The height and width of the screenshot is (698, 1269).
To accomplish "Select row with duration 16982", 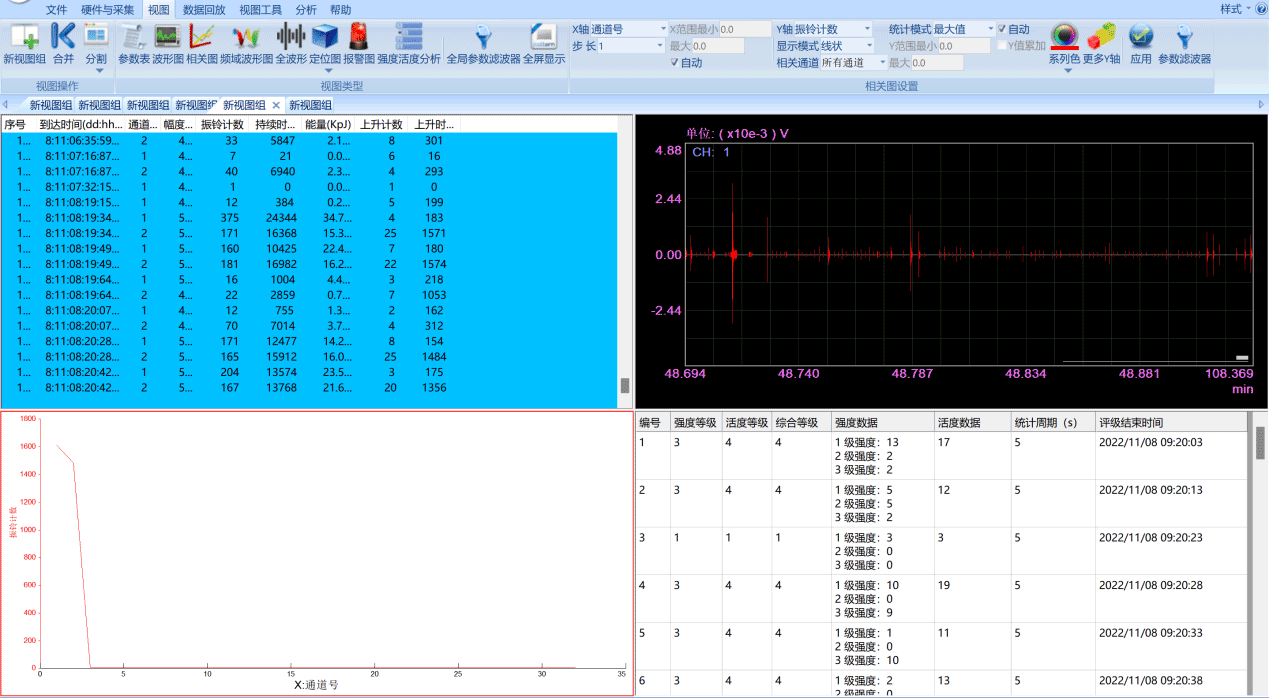I will coord(309,264).
